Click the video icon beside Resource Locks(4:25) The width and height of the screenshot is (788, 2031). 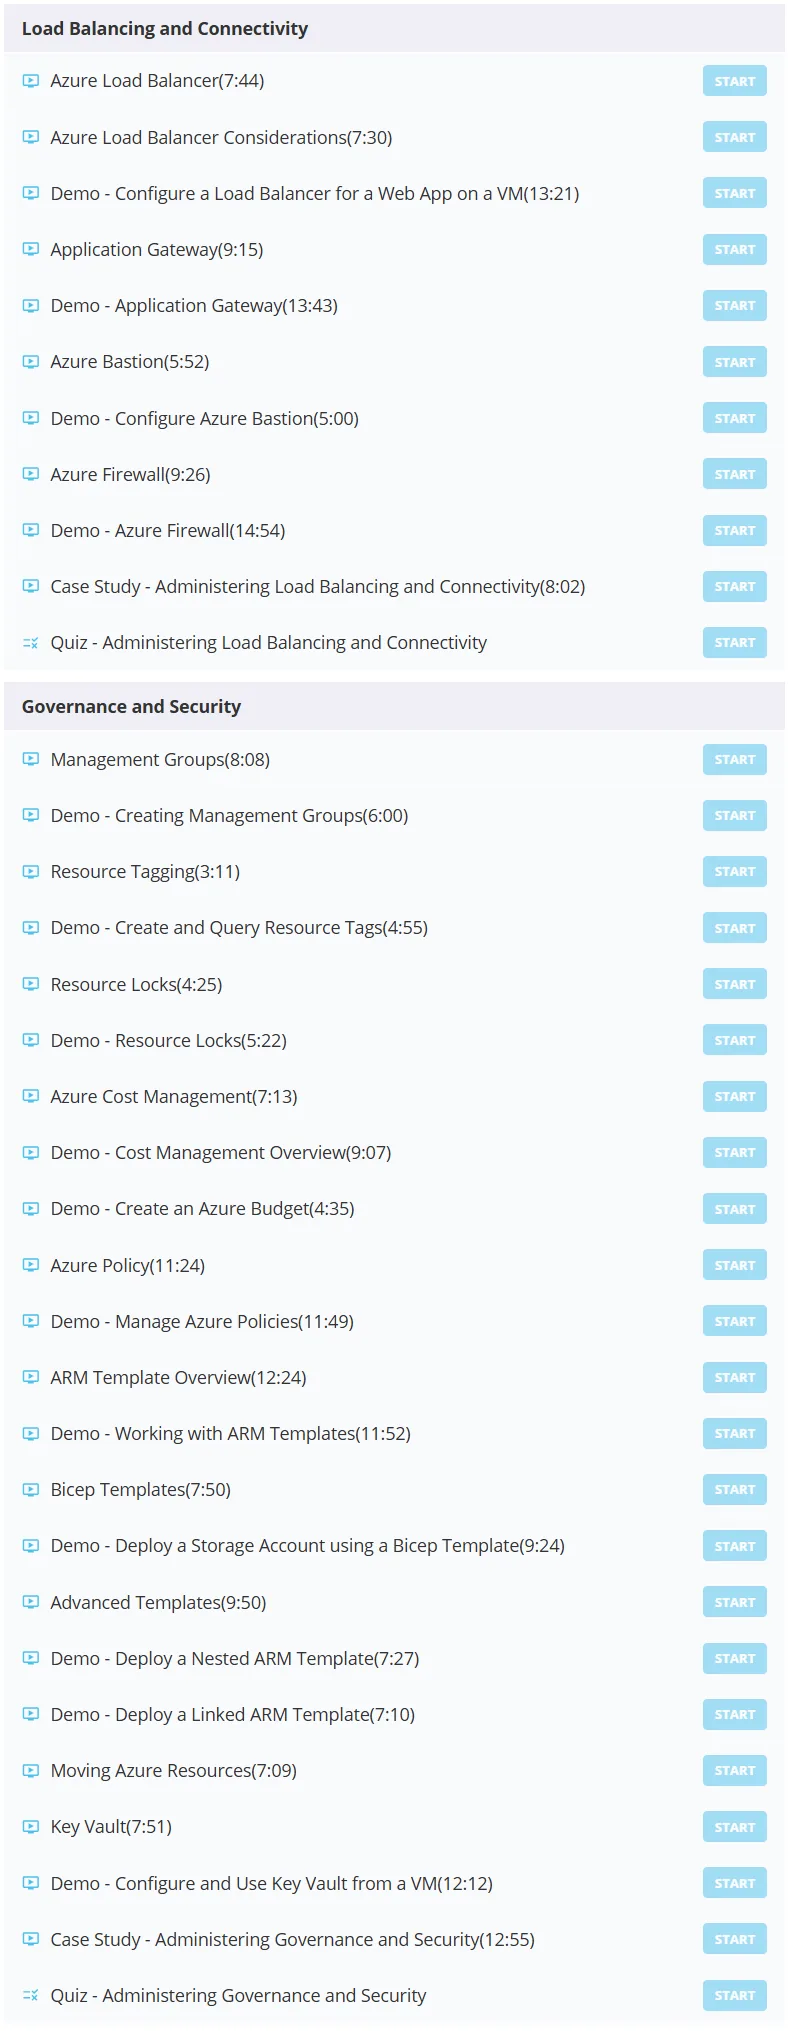point(31,984)
